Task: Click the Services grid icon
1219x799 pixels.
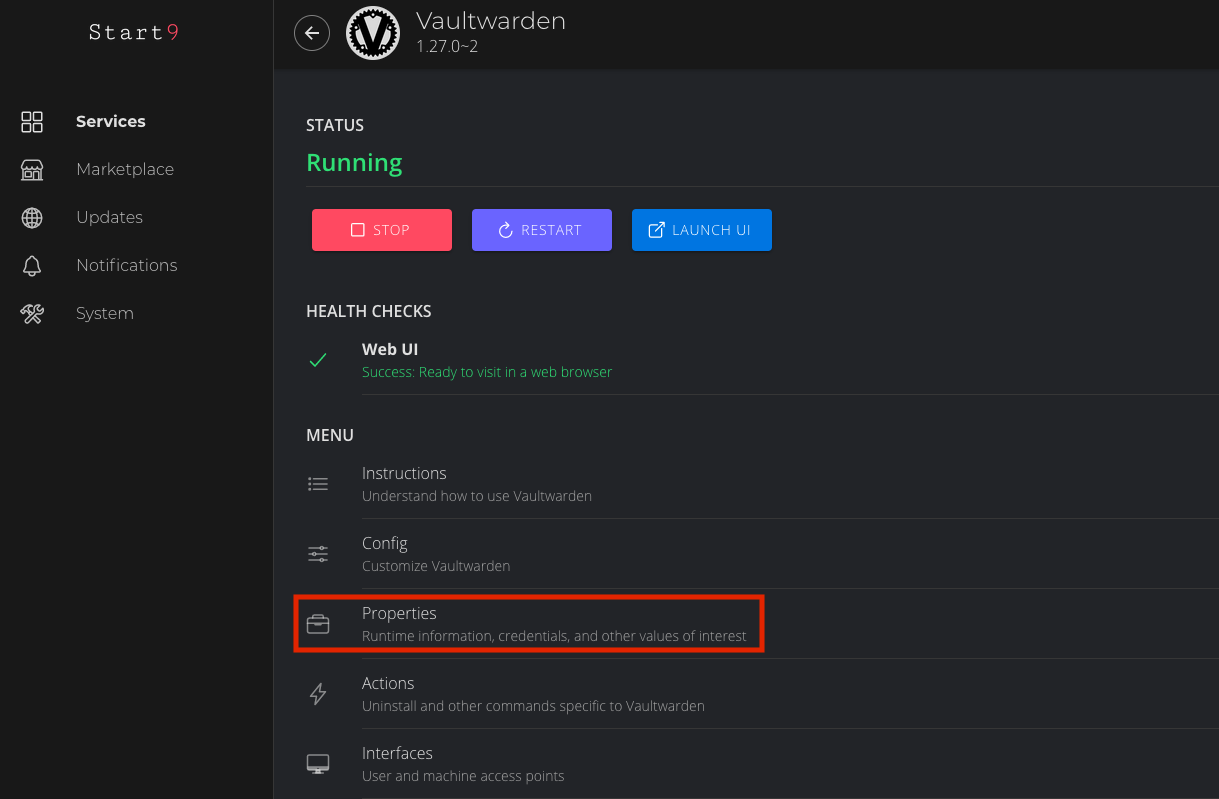Action: (32, 122)
